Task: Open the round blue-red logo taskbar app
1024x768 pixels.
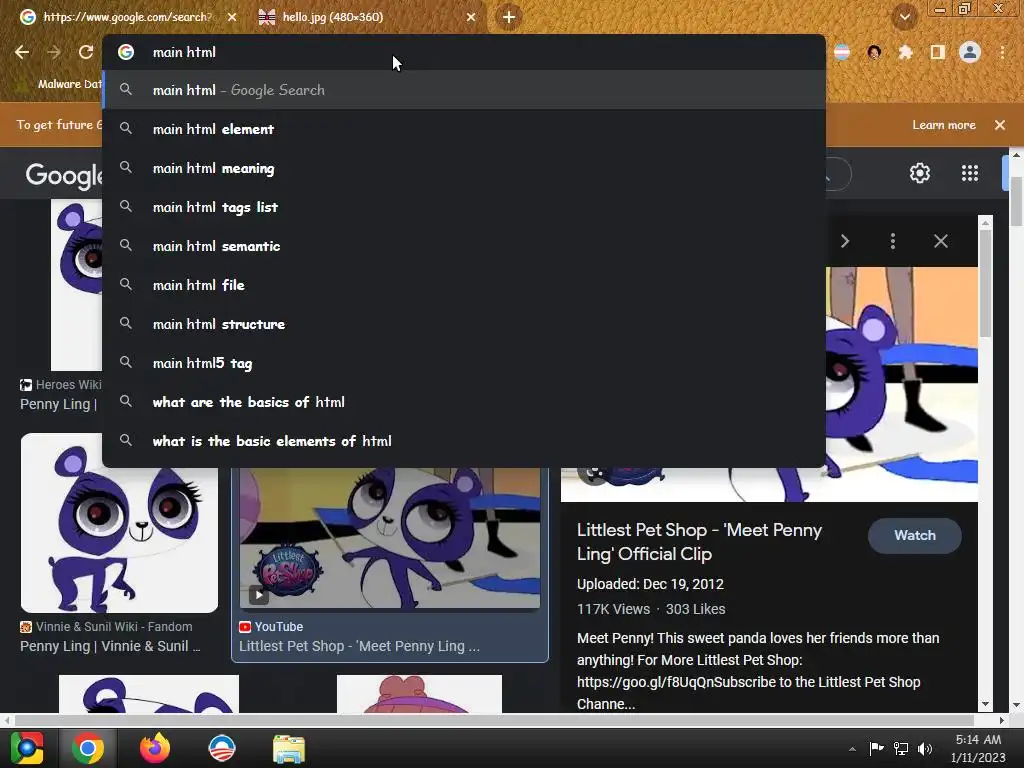Action: coord(221,748)
